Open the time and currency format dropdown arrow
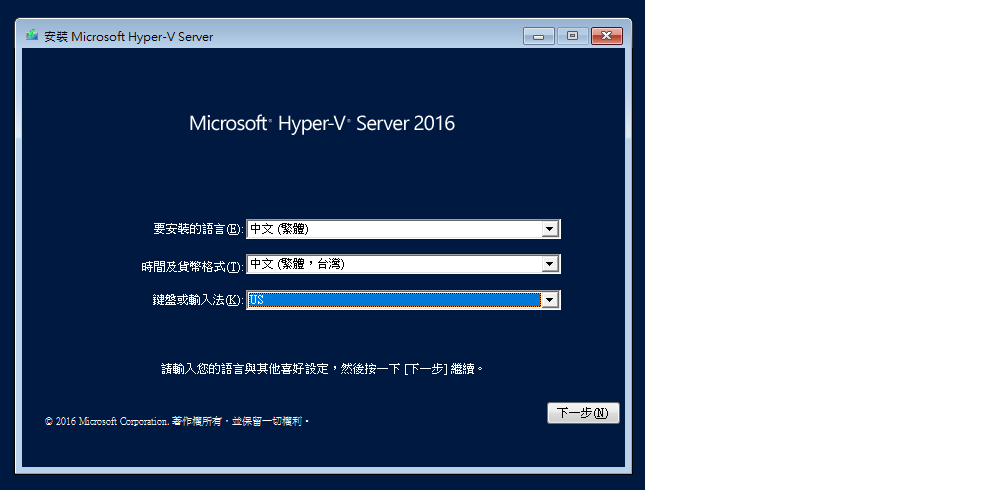 click(x=550, y=264)
